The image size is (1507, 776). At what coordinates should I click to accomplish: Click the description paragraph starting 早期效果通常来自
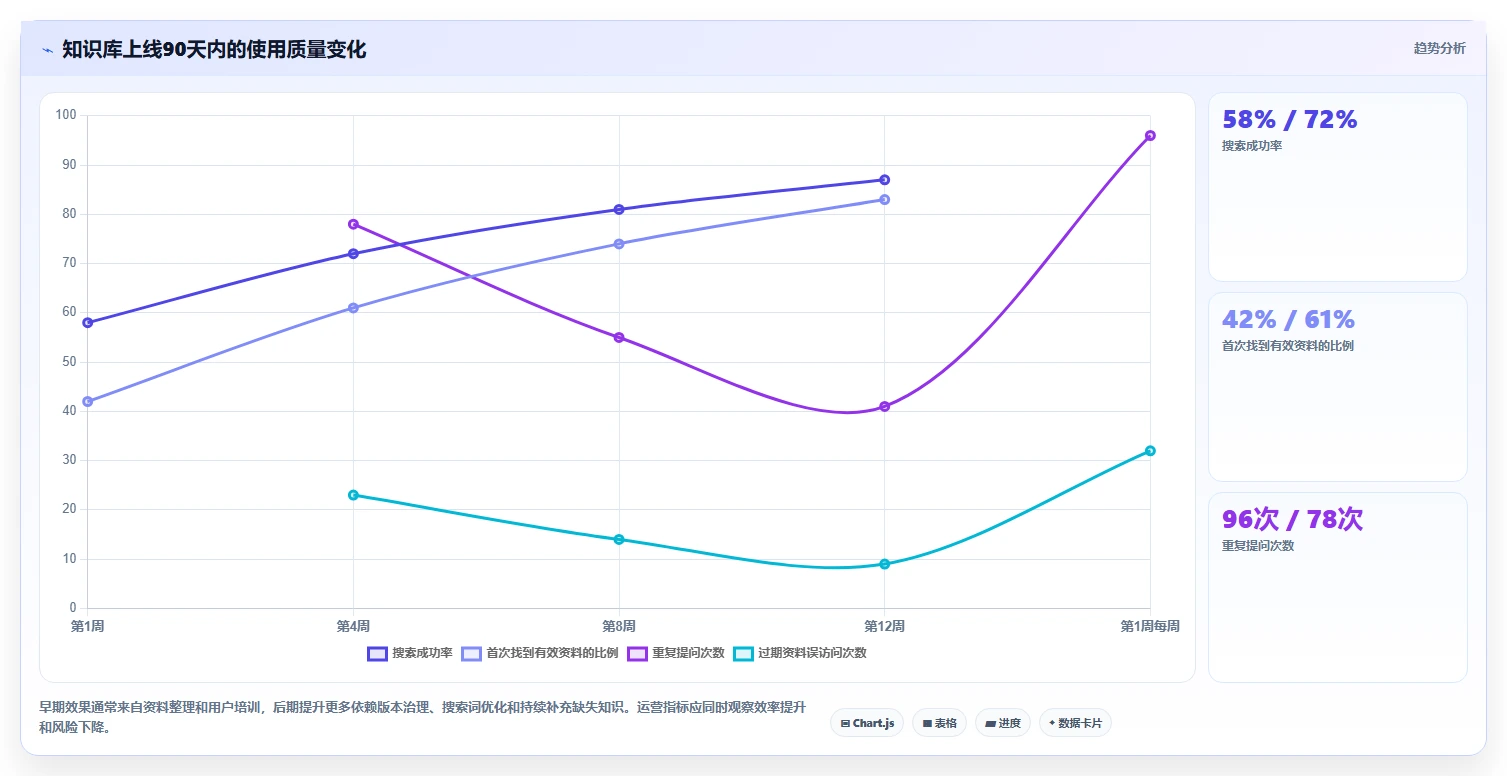click(422, 718)
